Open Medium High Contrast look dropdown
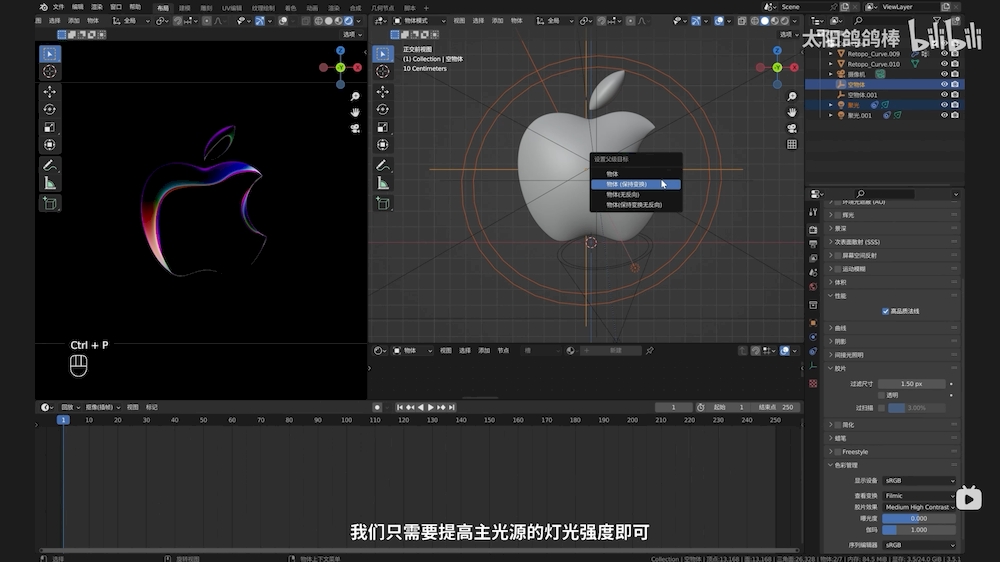 [x=919, y=507]
